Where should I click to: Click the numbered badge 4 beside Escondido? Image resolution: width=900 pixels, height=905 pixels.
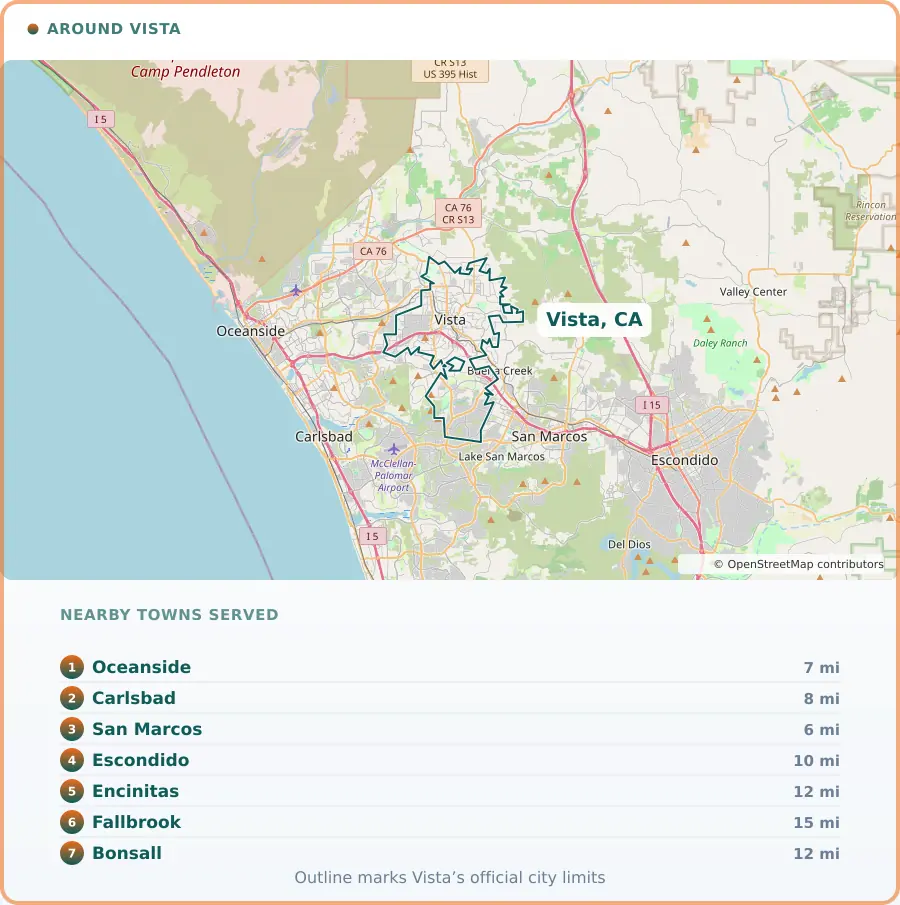72,760
